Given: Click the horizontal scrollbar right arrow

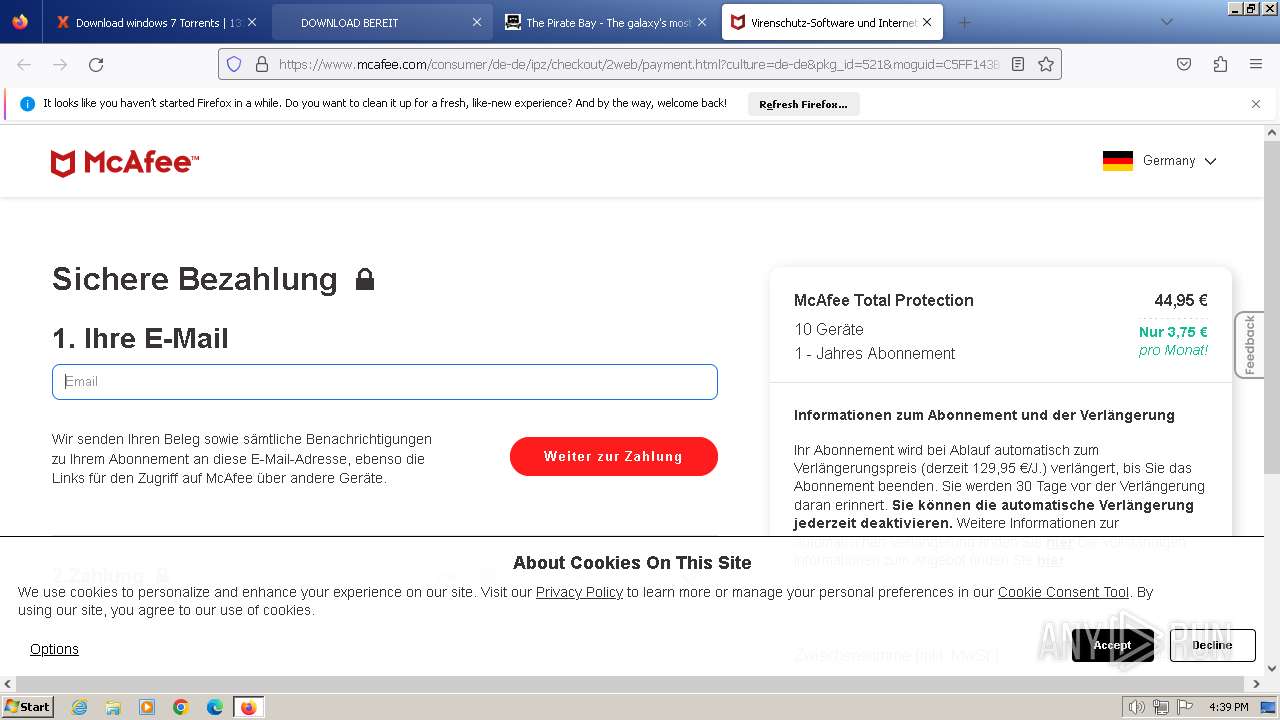Looking at the screenshot, I should (x=1256, y=684).
